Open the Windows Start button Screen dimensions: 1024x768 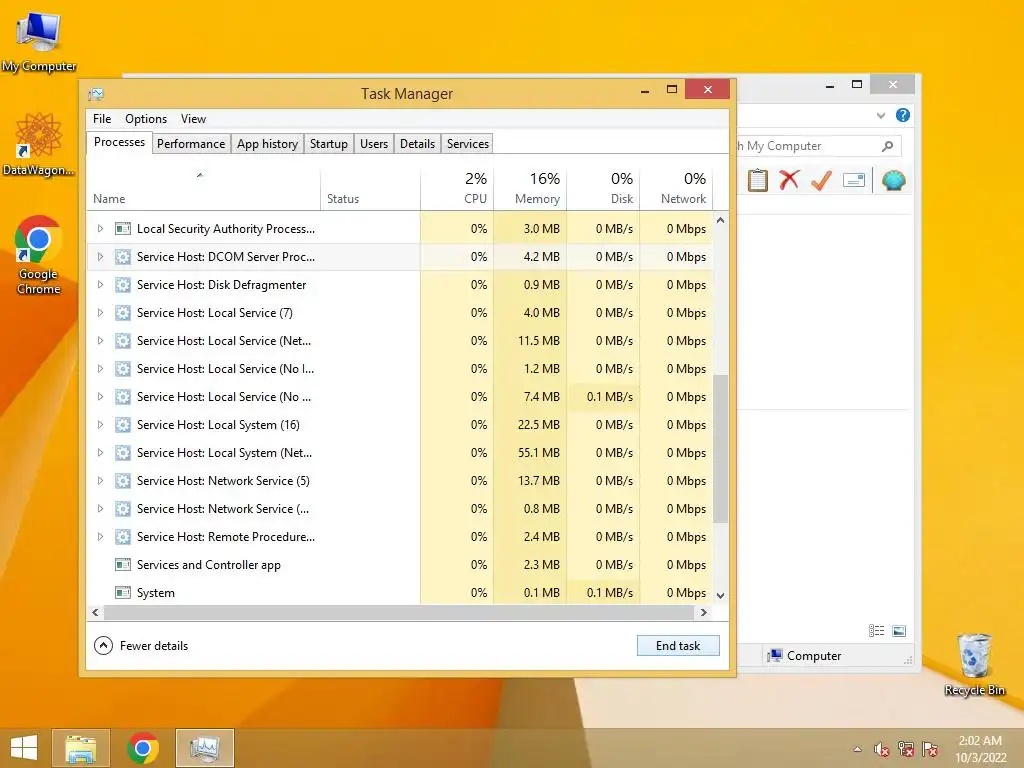(x=24, y=748)
